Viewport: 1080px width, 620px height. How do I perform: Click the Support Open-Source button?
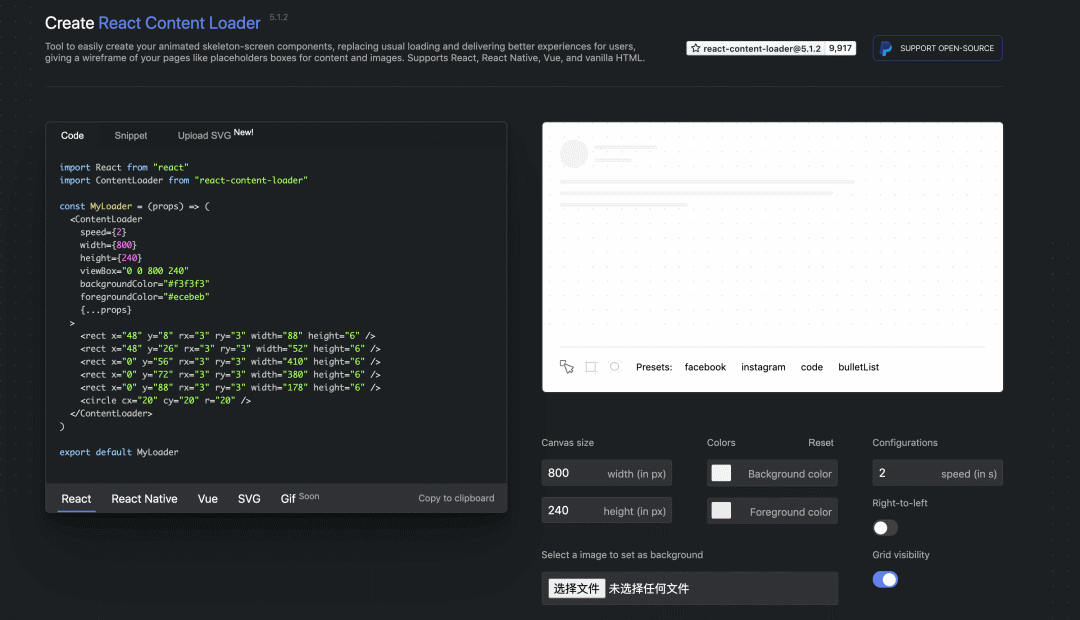937,48
